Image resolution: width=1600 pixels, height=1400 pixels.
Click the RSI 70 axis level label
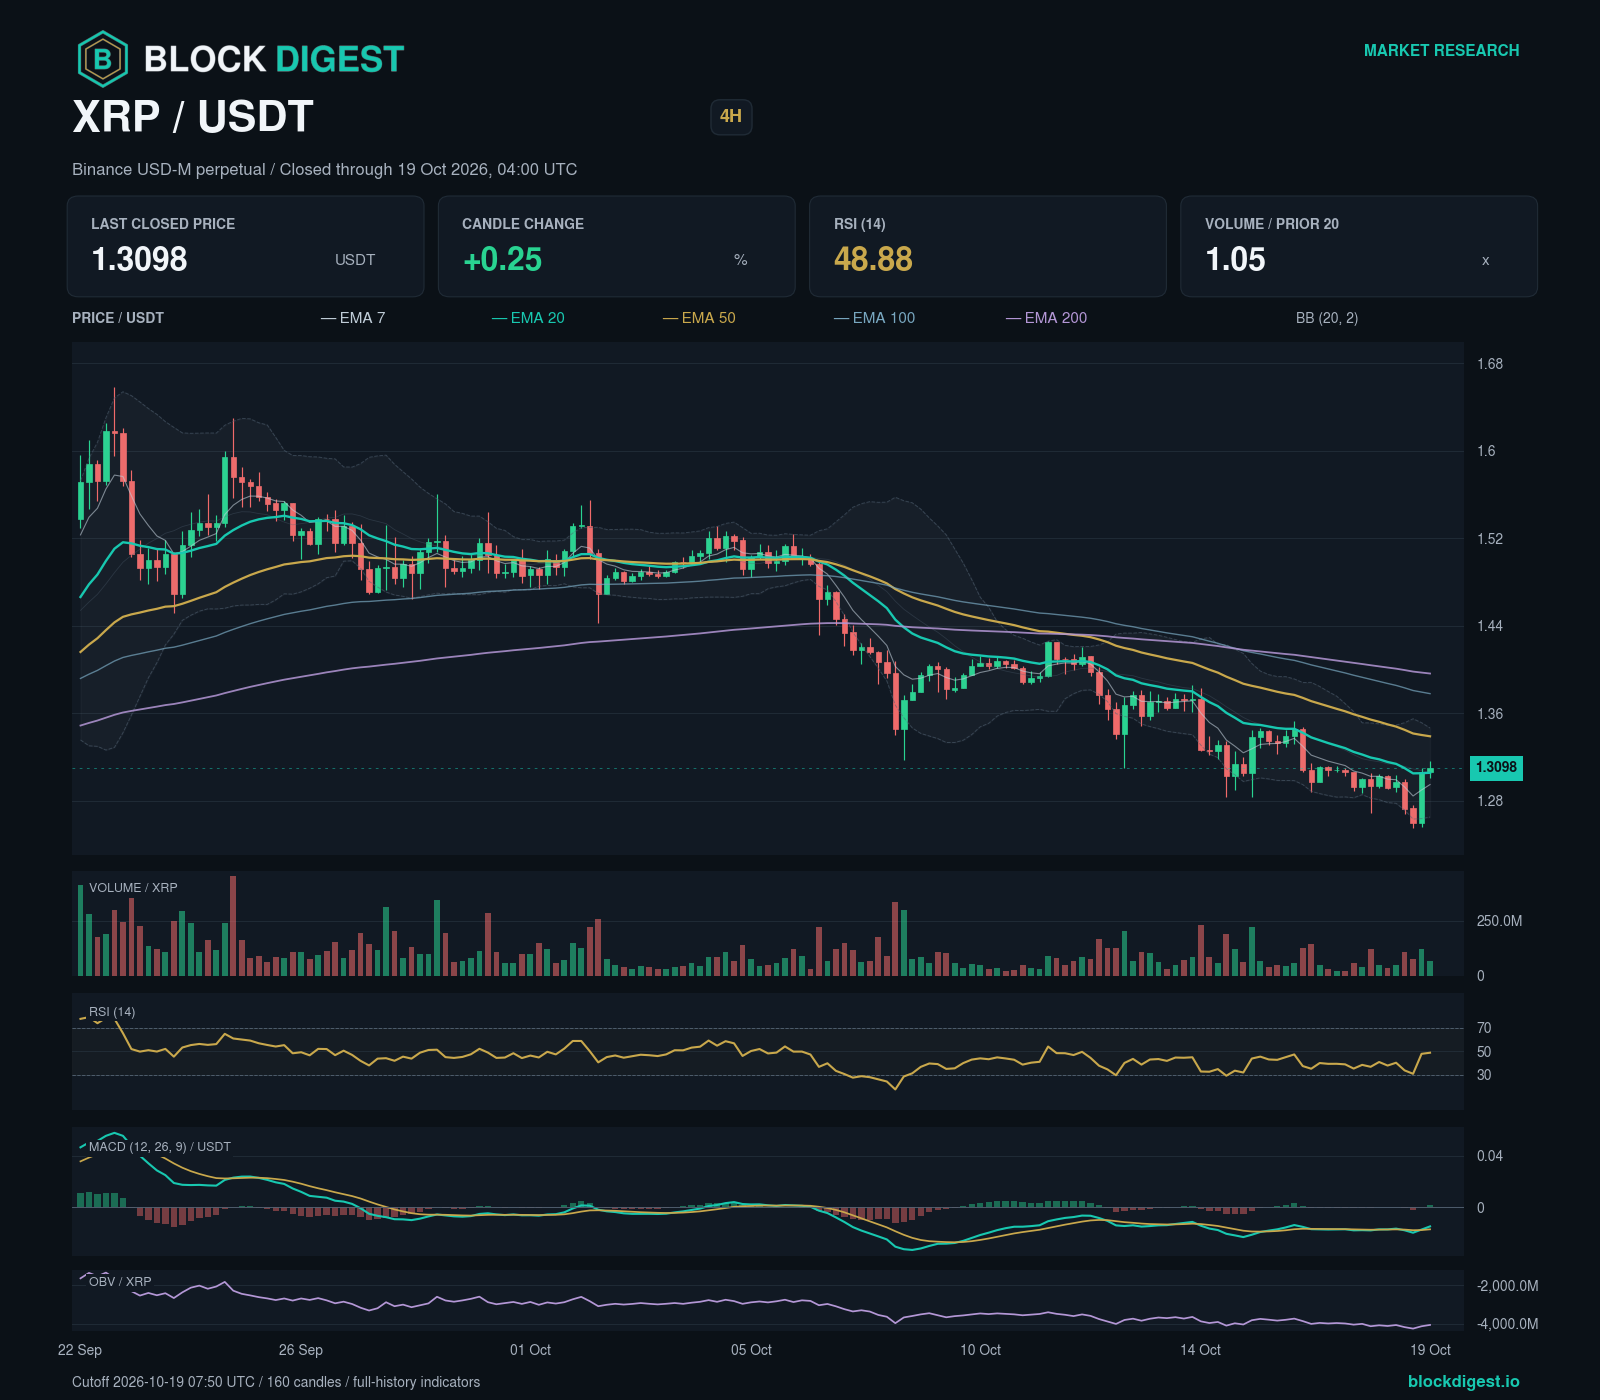click(1484, 1028)
